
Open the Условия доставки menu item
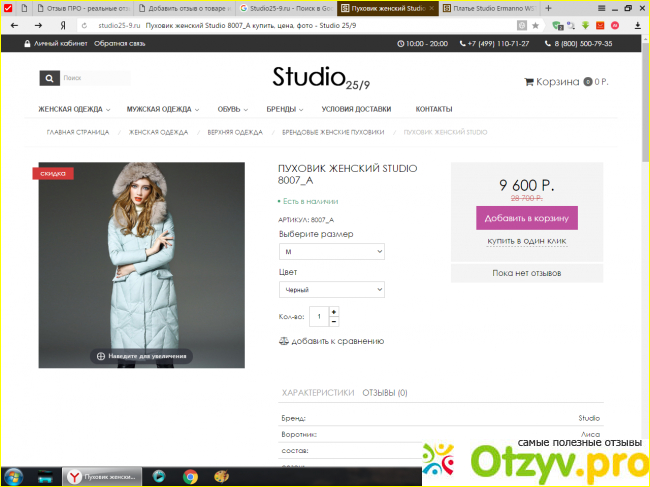[356, 109]
